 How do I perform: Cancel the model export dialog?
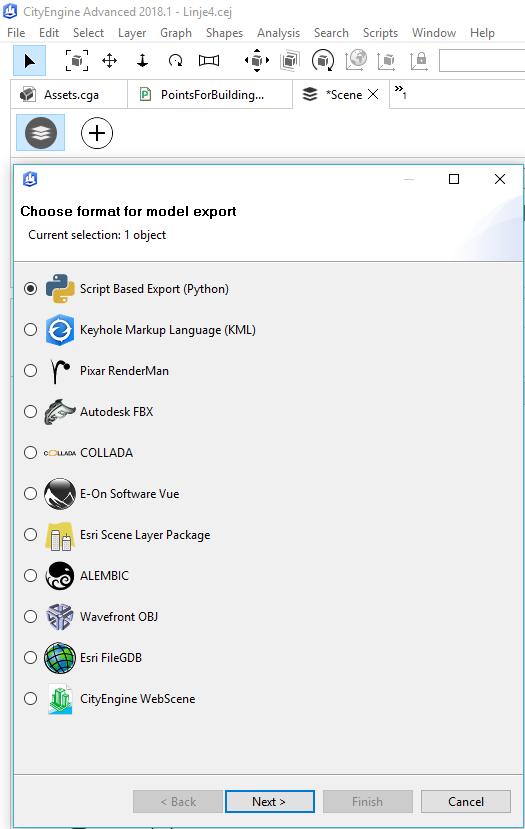(x=466, y=802)
